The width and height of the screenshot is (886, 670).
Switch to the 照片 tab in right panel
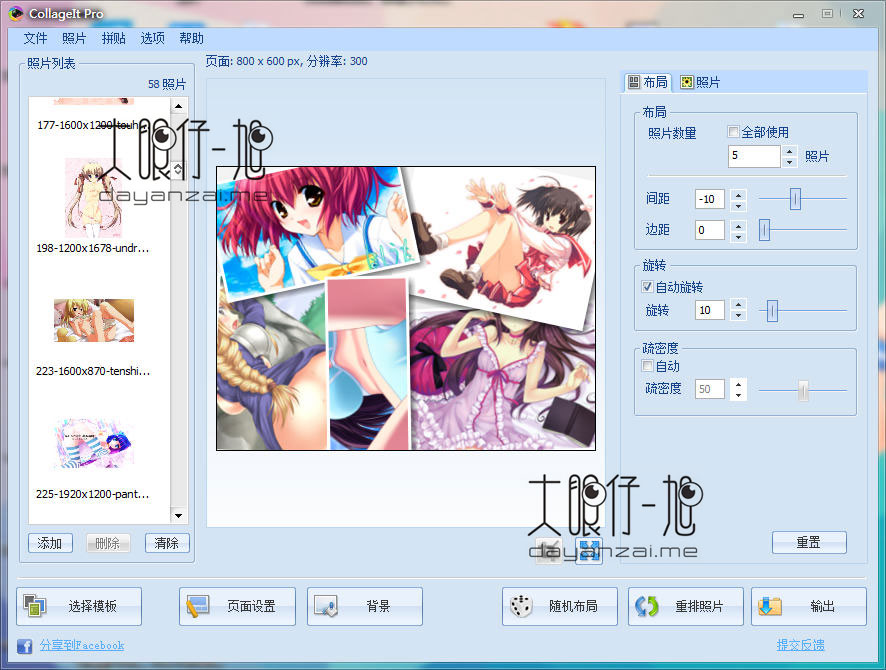(x=700, y=82)
